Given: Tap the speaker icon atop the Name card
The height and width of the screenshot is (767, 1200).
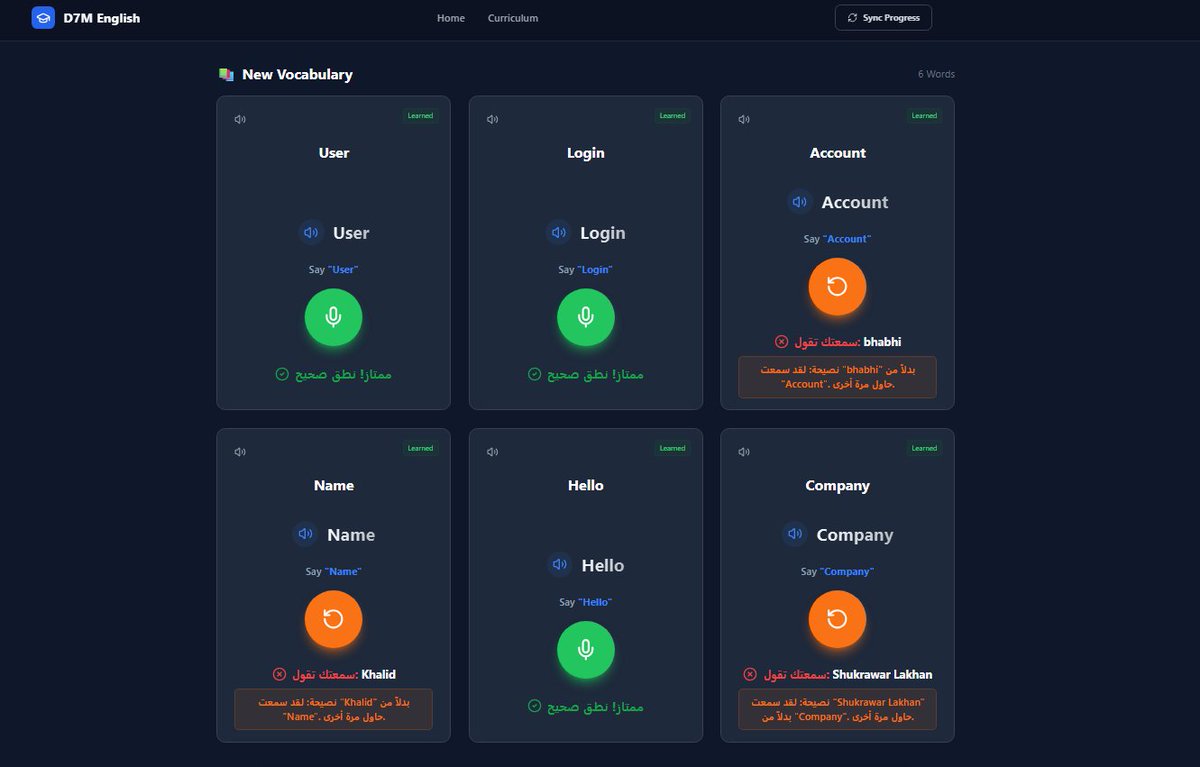Looking at the screenshot, I should pos(240,451).
